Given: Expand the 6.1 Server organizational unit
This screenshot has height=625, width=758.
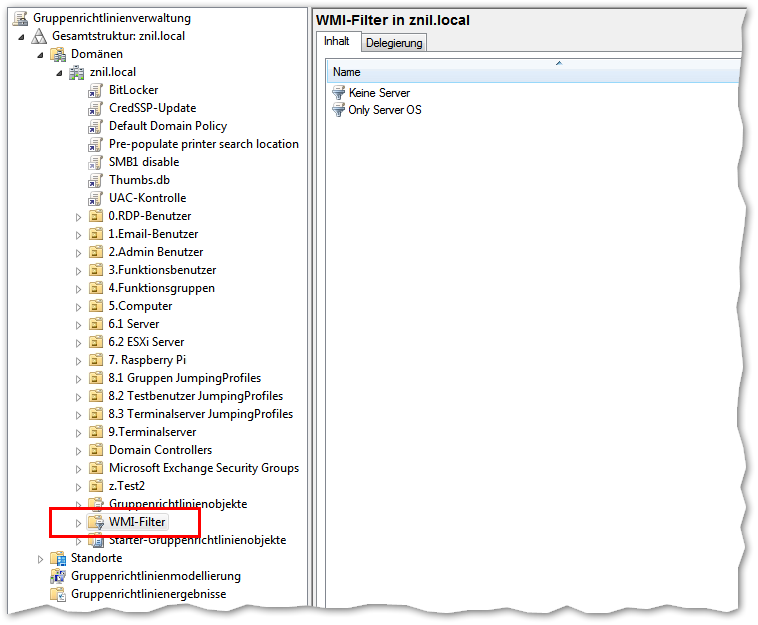Looking at the screenshot, I should pyautogui.click(x=78, y=324).
